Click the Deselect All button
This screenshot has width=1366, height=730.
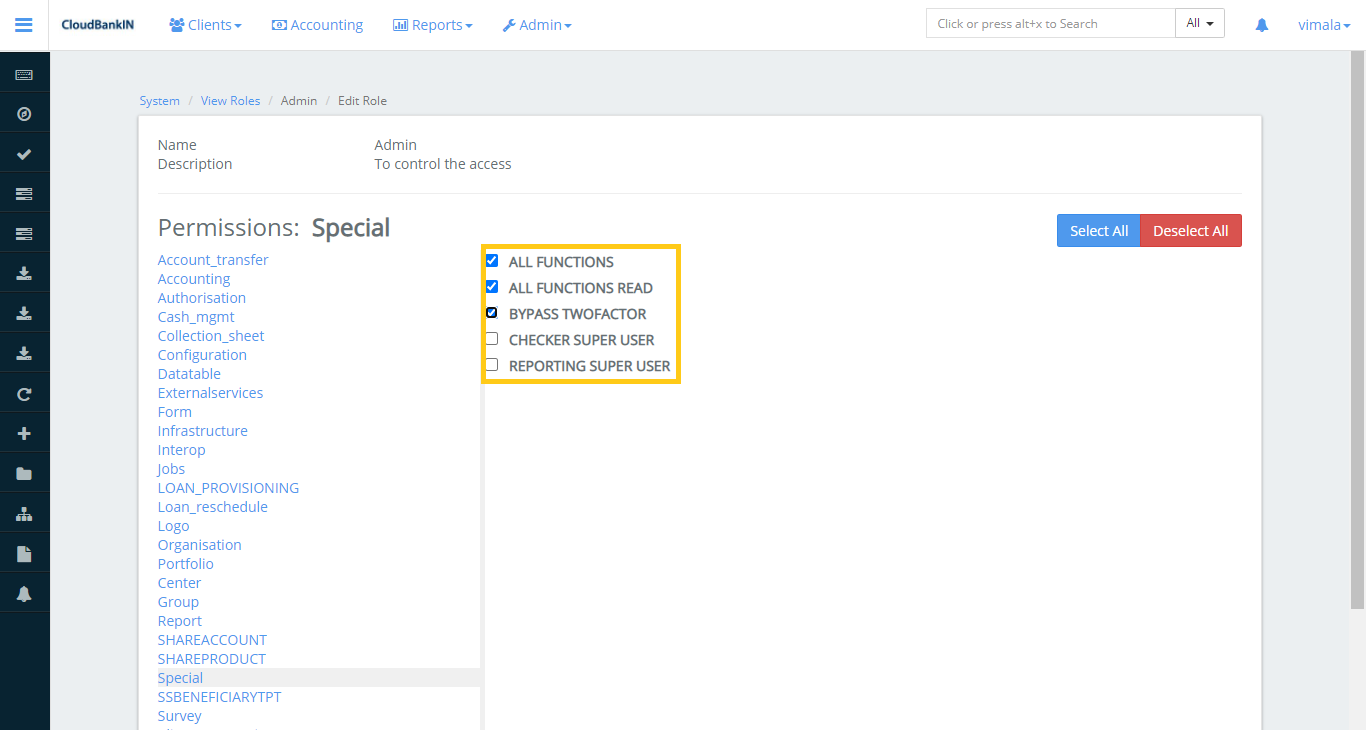(x=1190, y=230)
